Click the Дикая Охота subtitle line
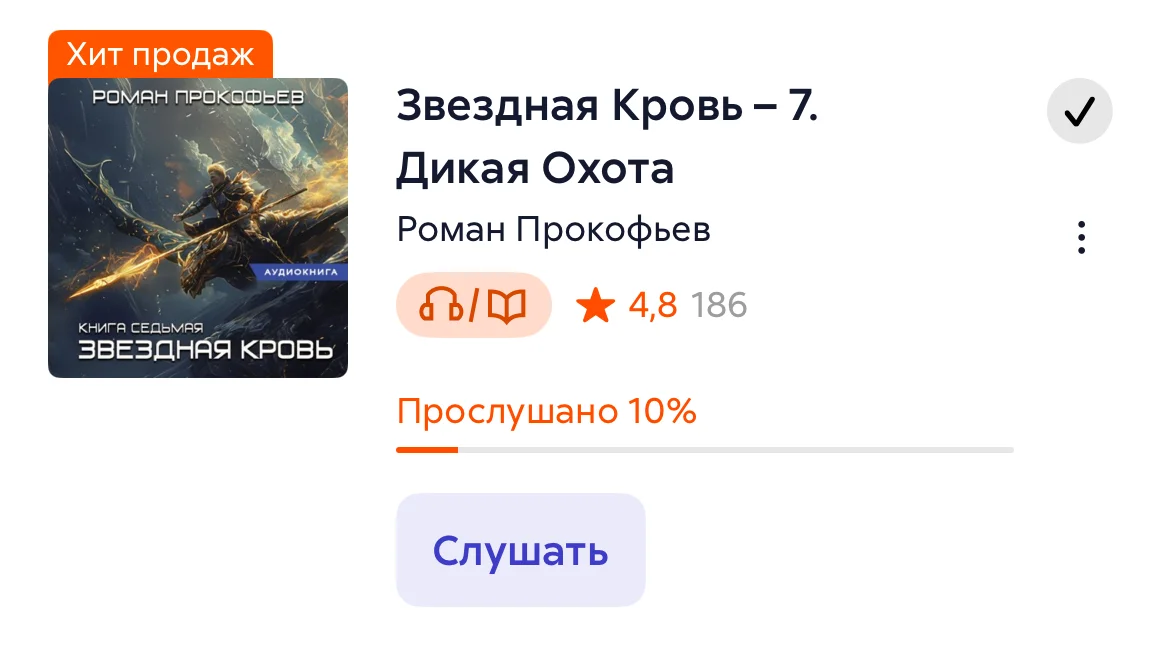The image size is (1170, 647). tap(535, 169)
